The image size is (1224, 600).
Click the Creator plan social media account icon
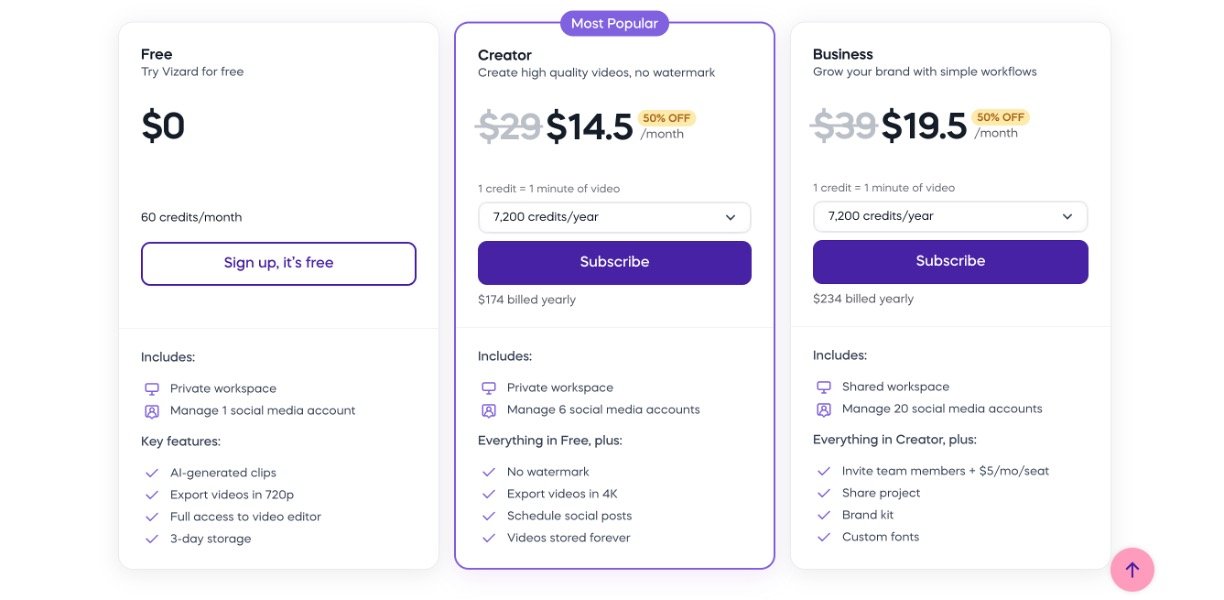click(489, 410)
